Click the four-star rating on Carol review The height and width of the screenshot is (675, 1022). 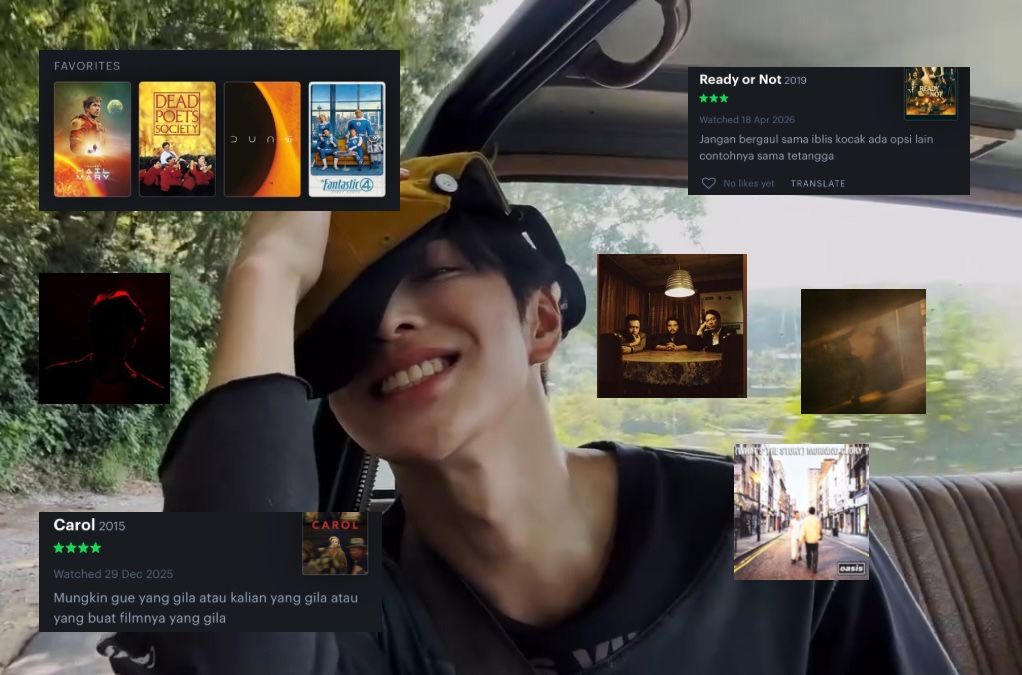pos(78,548)
